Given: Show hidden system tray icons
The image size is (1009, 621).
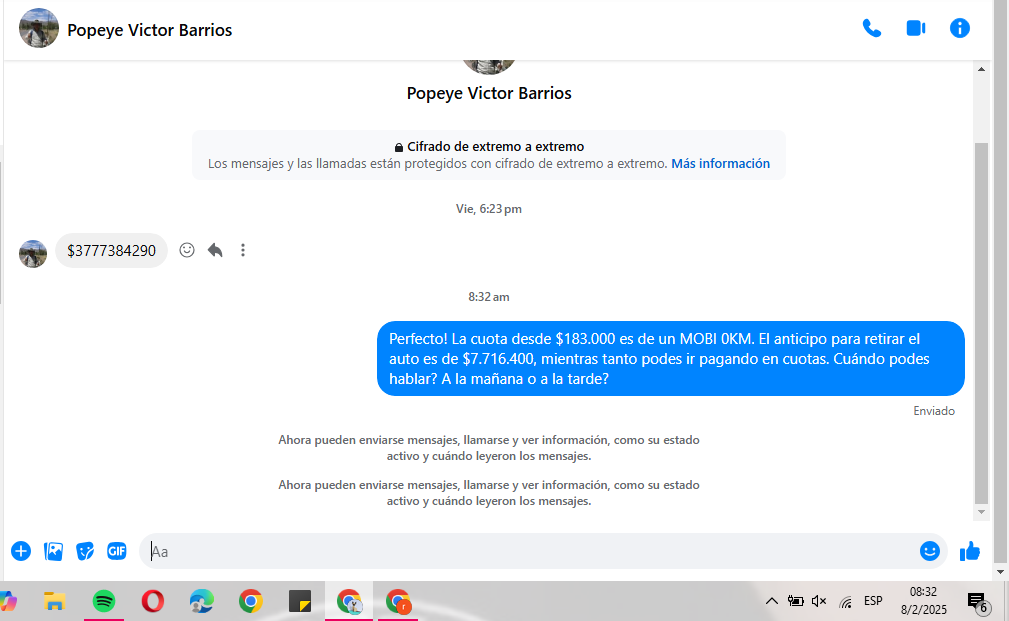Looking at the screenshot, I should [771, 601].
